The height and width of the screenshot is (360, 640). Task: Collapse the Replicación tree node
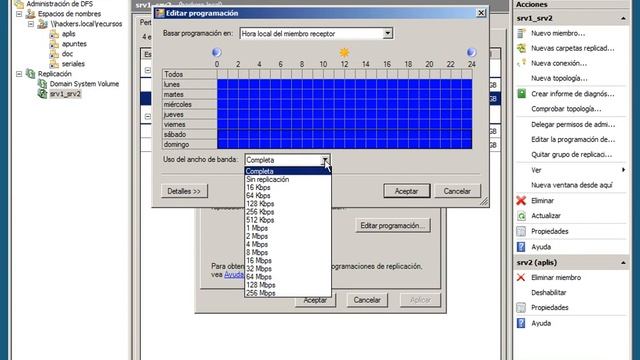(19, 74)
